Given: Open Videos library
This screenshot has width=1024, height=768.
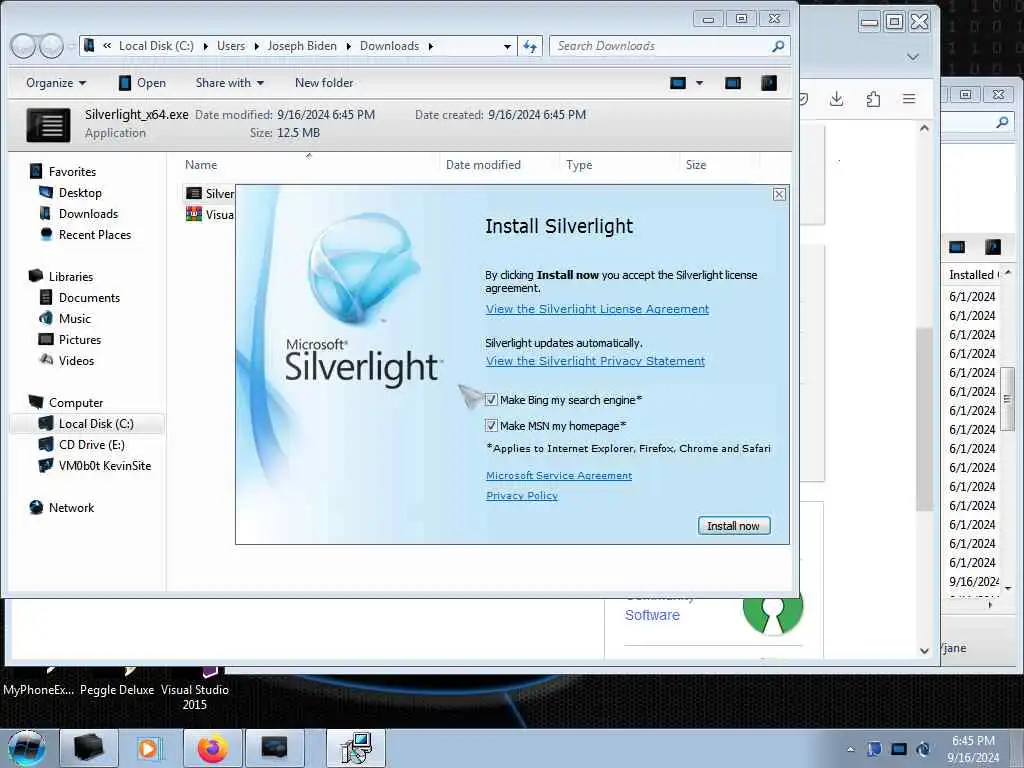Looking at the screenshot, I should coord(76,360).
